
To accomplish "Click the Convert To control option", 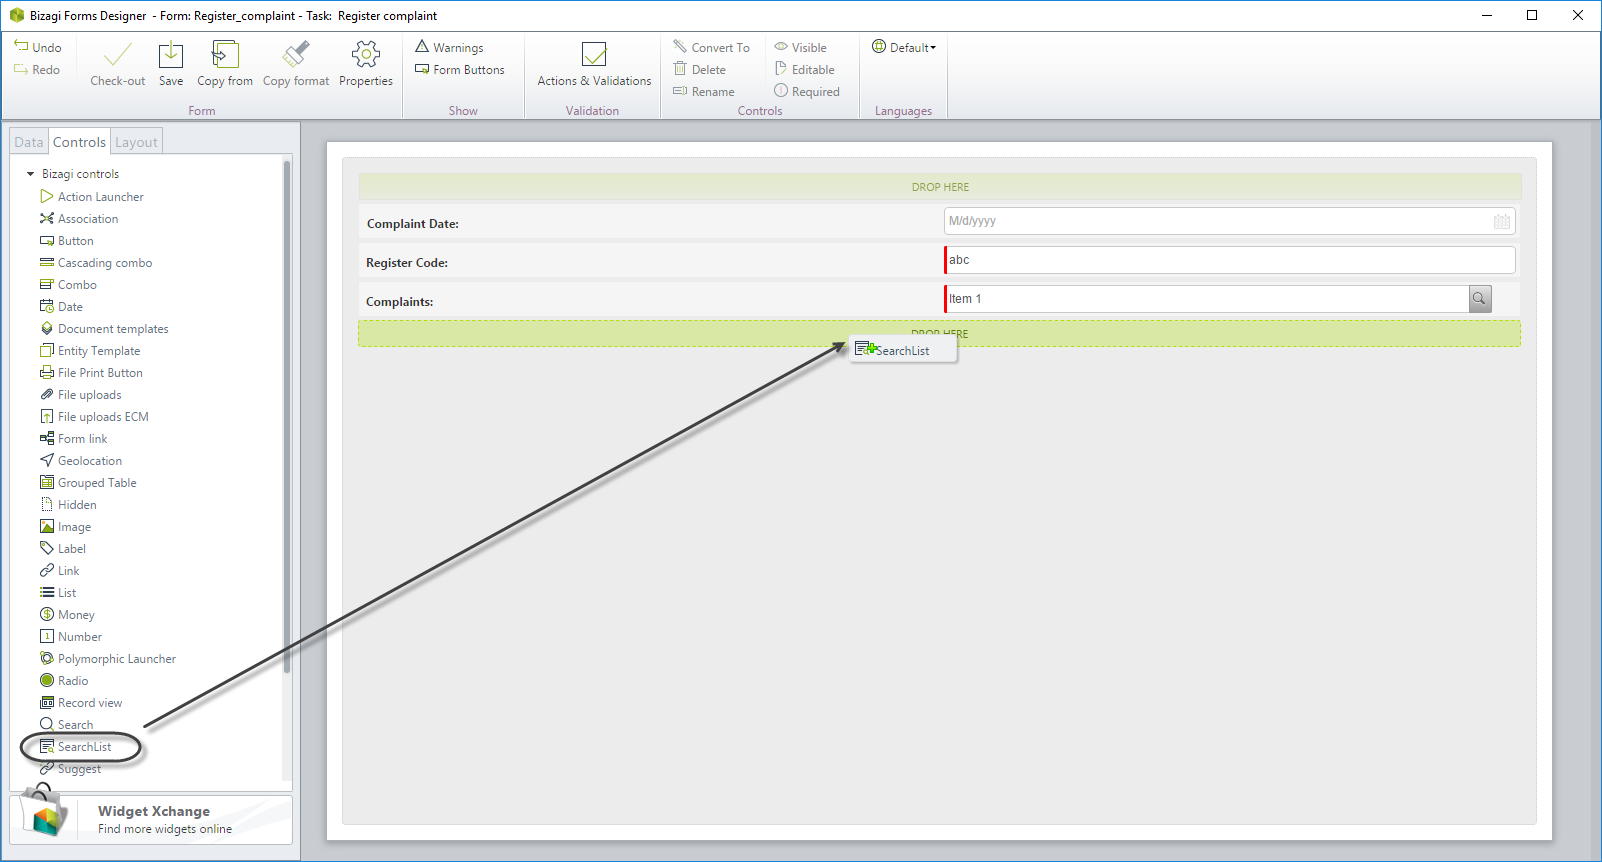I will 711,47.
